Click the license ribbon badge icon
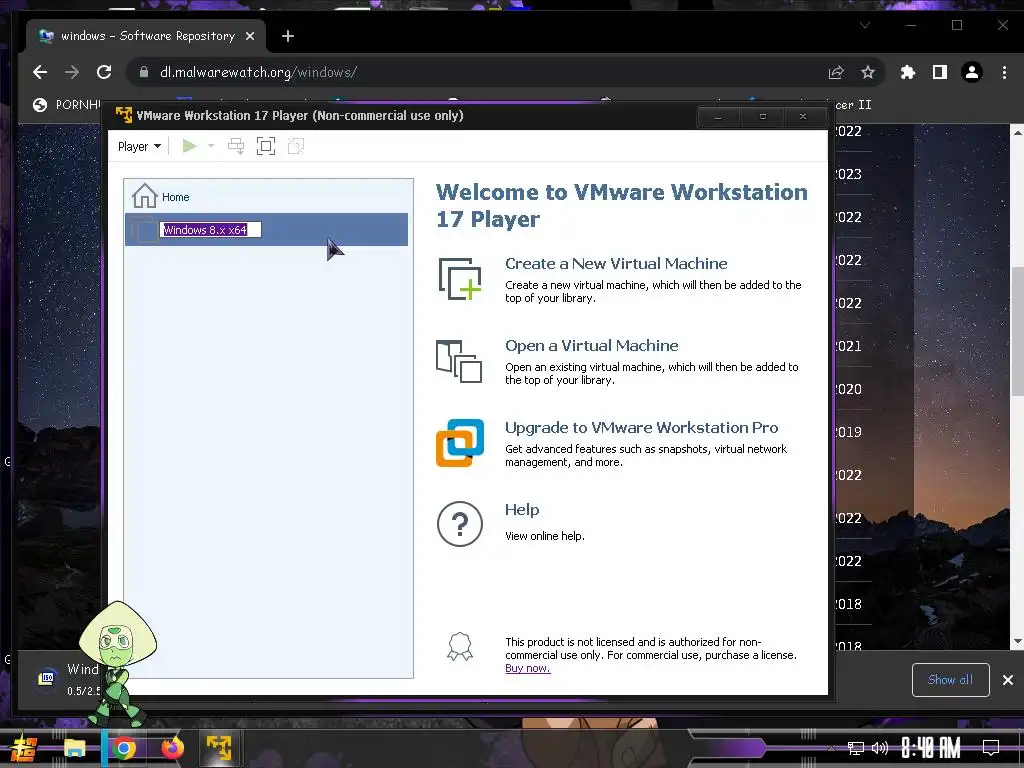This screenshot has height=768, width=1024. point(460,647)
